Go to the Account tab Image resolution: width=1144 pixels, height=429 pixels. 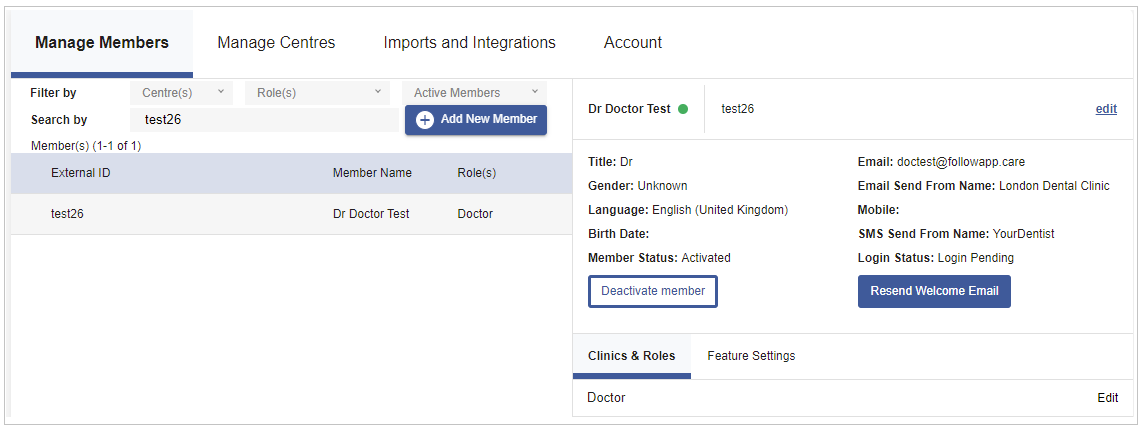click(x=633, y=42)
